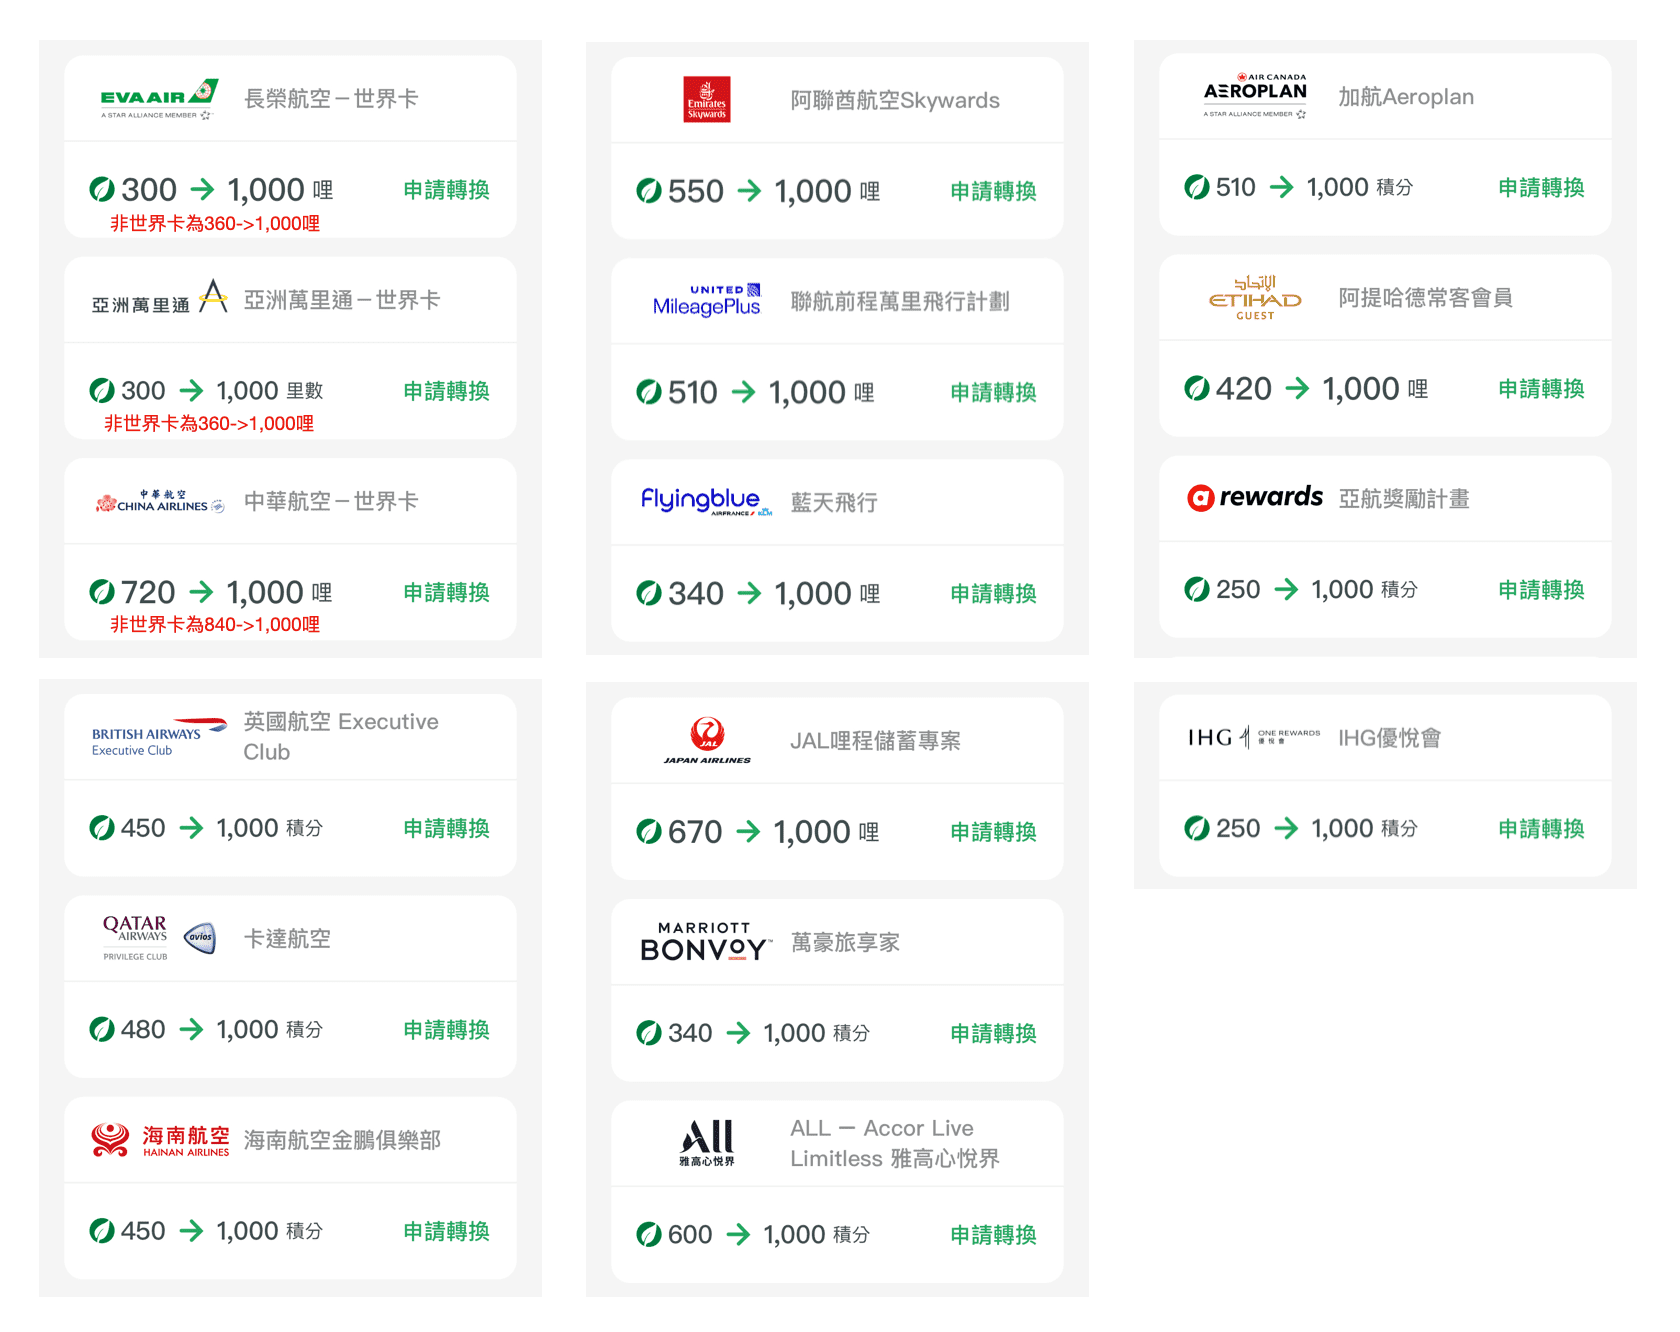Click the arrow icon in the China Airlines 720 row
The height and width of the screenshot is (1332, 1680).
[x=201, y=592]
